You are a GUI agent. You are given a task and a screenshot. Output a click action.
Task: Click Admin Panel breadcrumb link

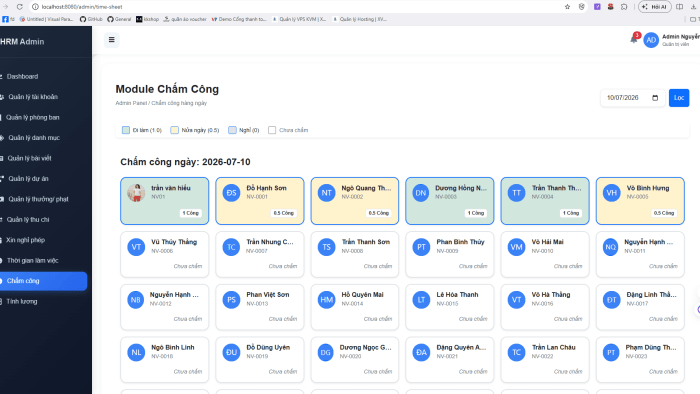131,103
